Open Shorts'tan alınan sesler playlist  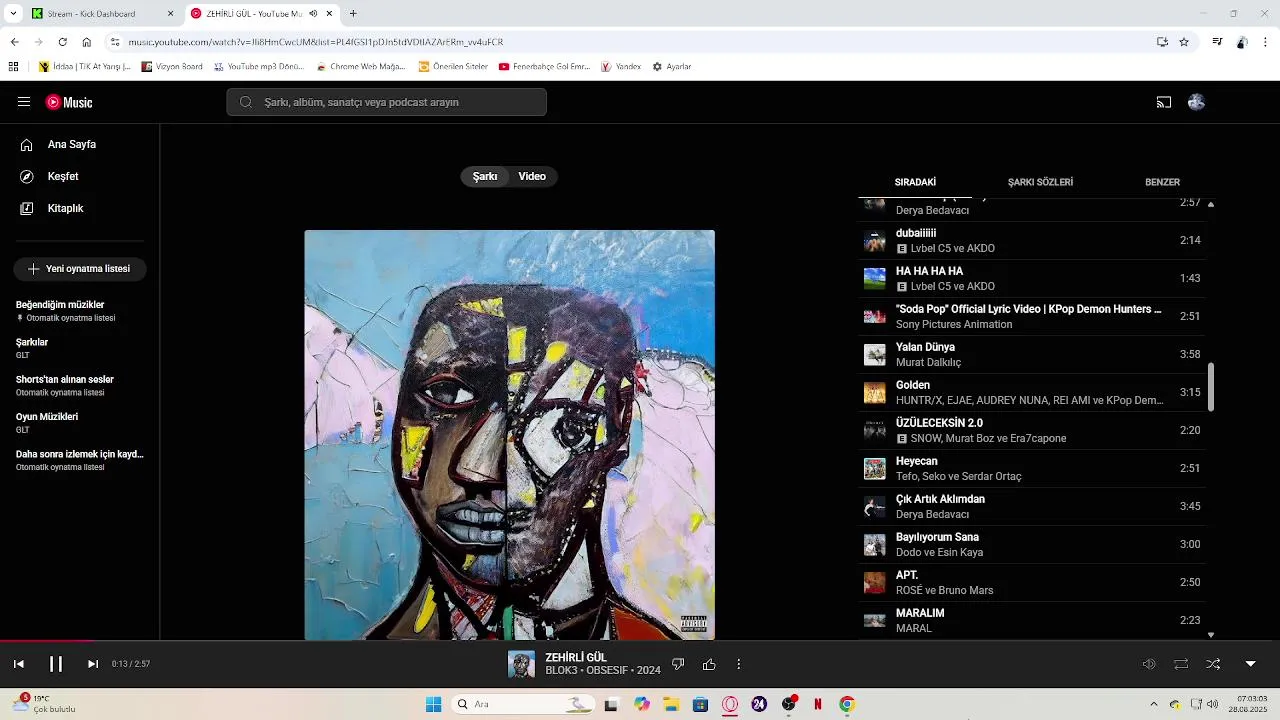tap(80, 385)
